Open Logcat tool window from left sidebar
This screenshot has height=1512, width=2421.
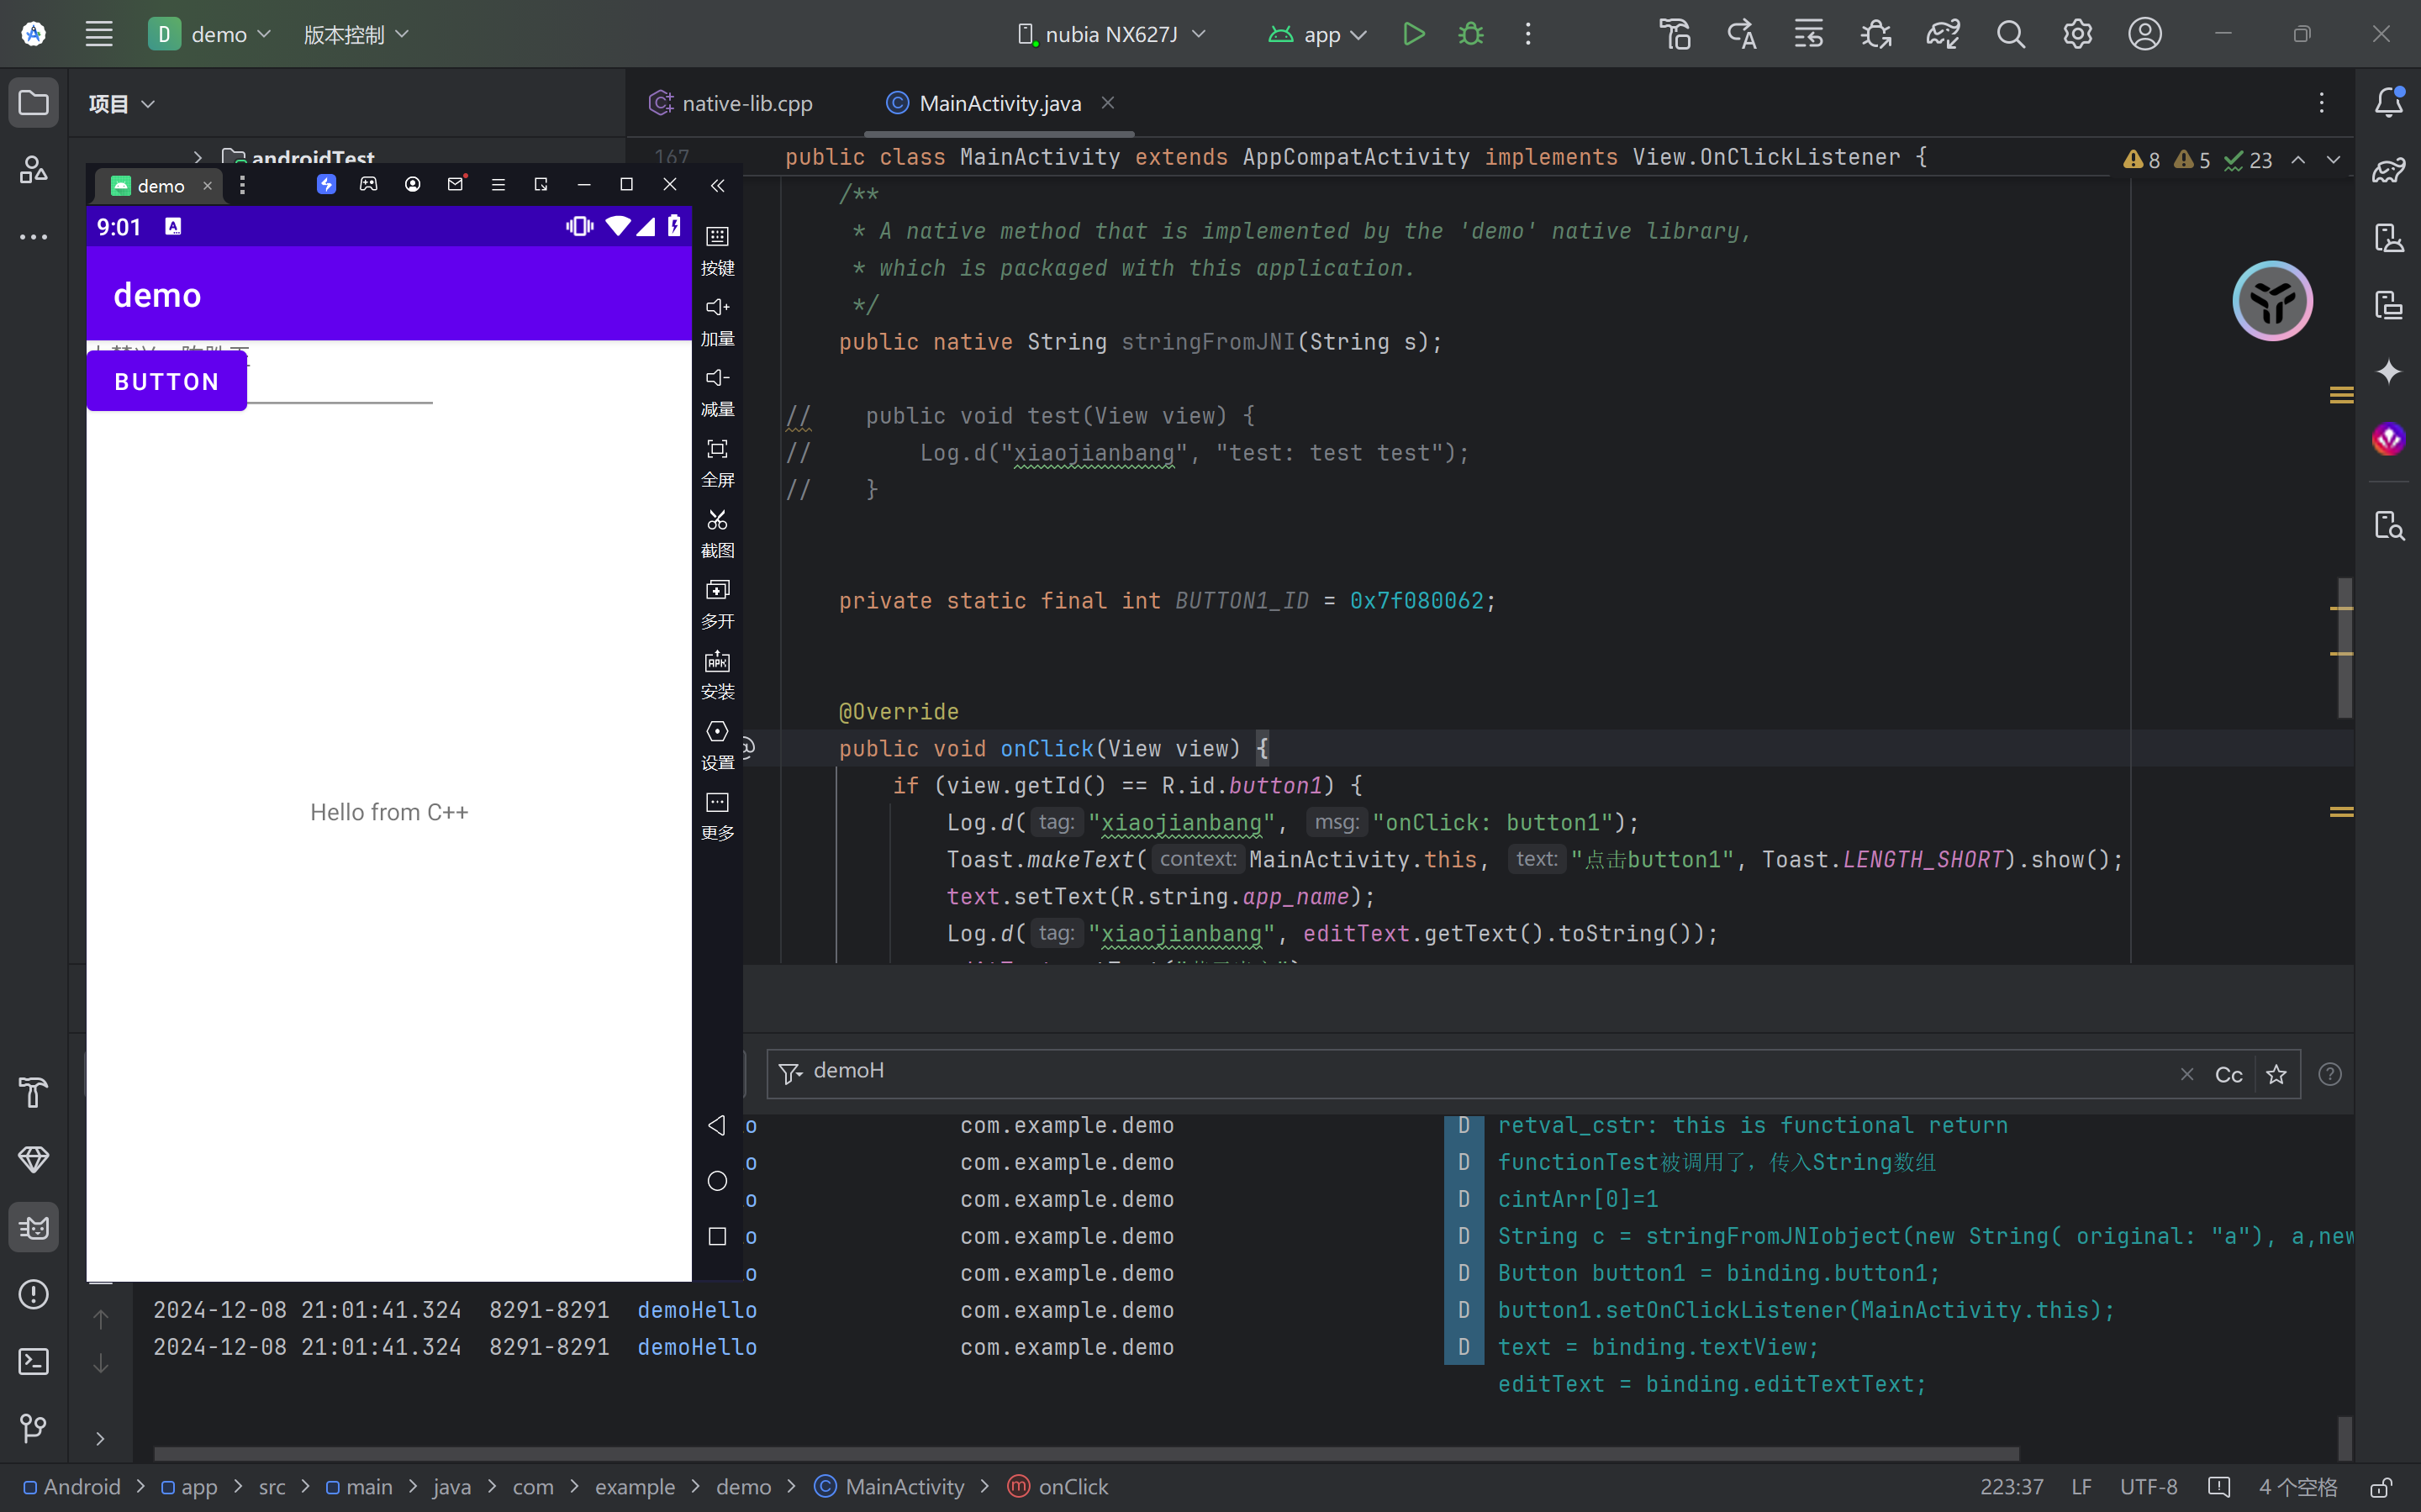click(x=33, y=1227)
